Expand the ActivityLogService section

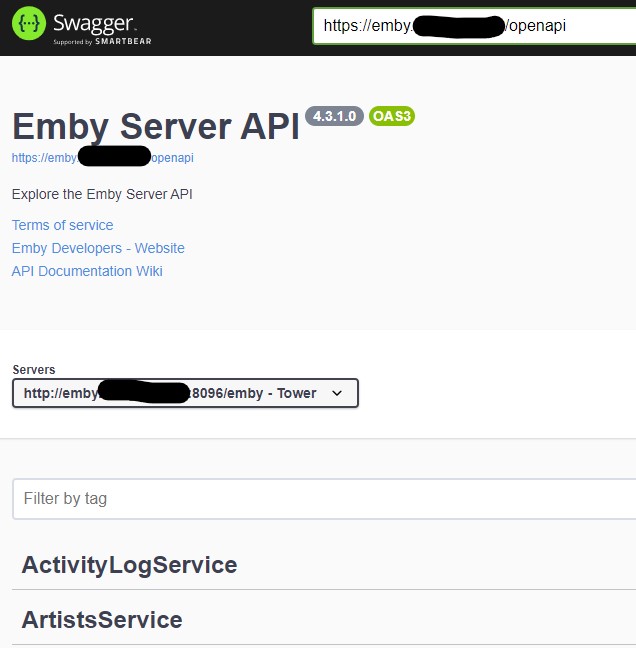point(324,565)
